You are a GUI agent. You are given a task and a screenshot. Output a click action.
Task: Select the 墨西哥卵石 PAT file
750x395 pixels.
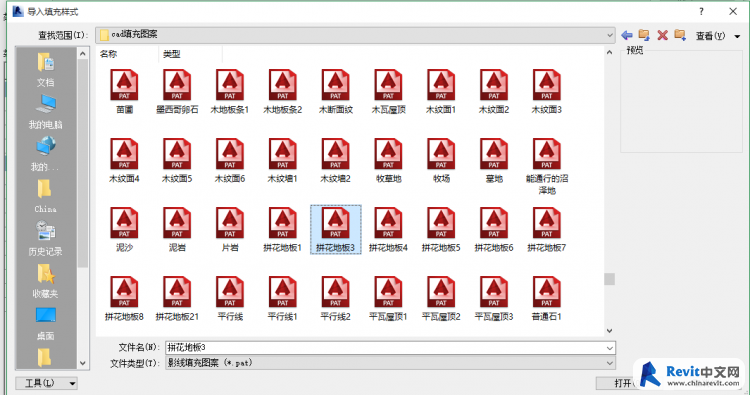pos(177,91)
